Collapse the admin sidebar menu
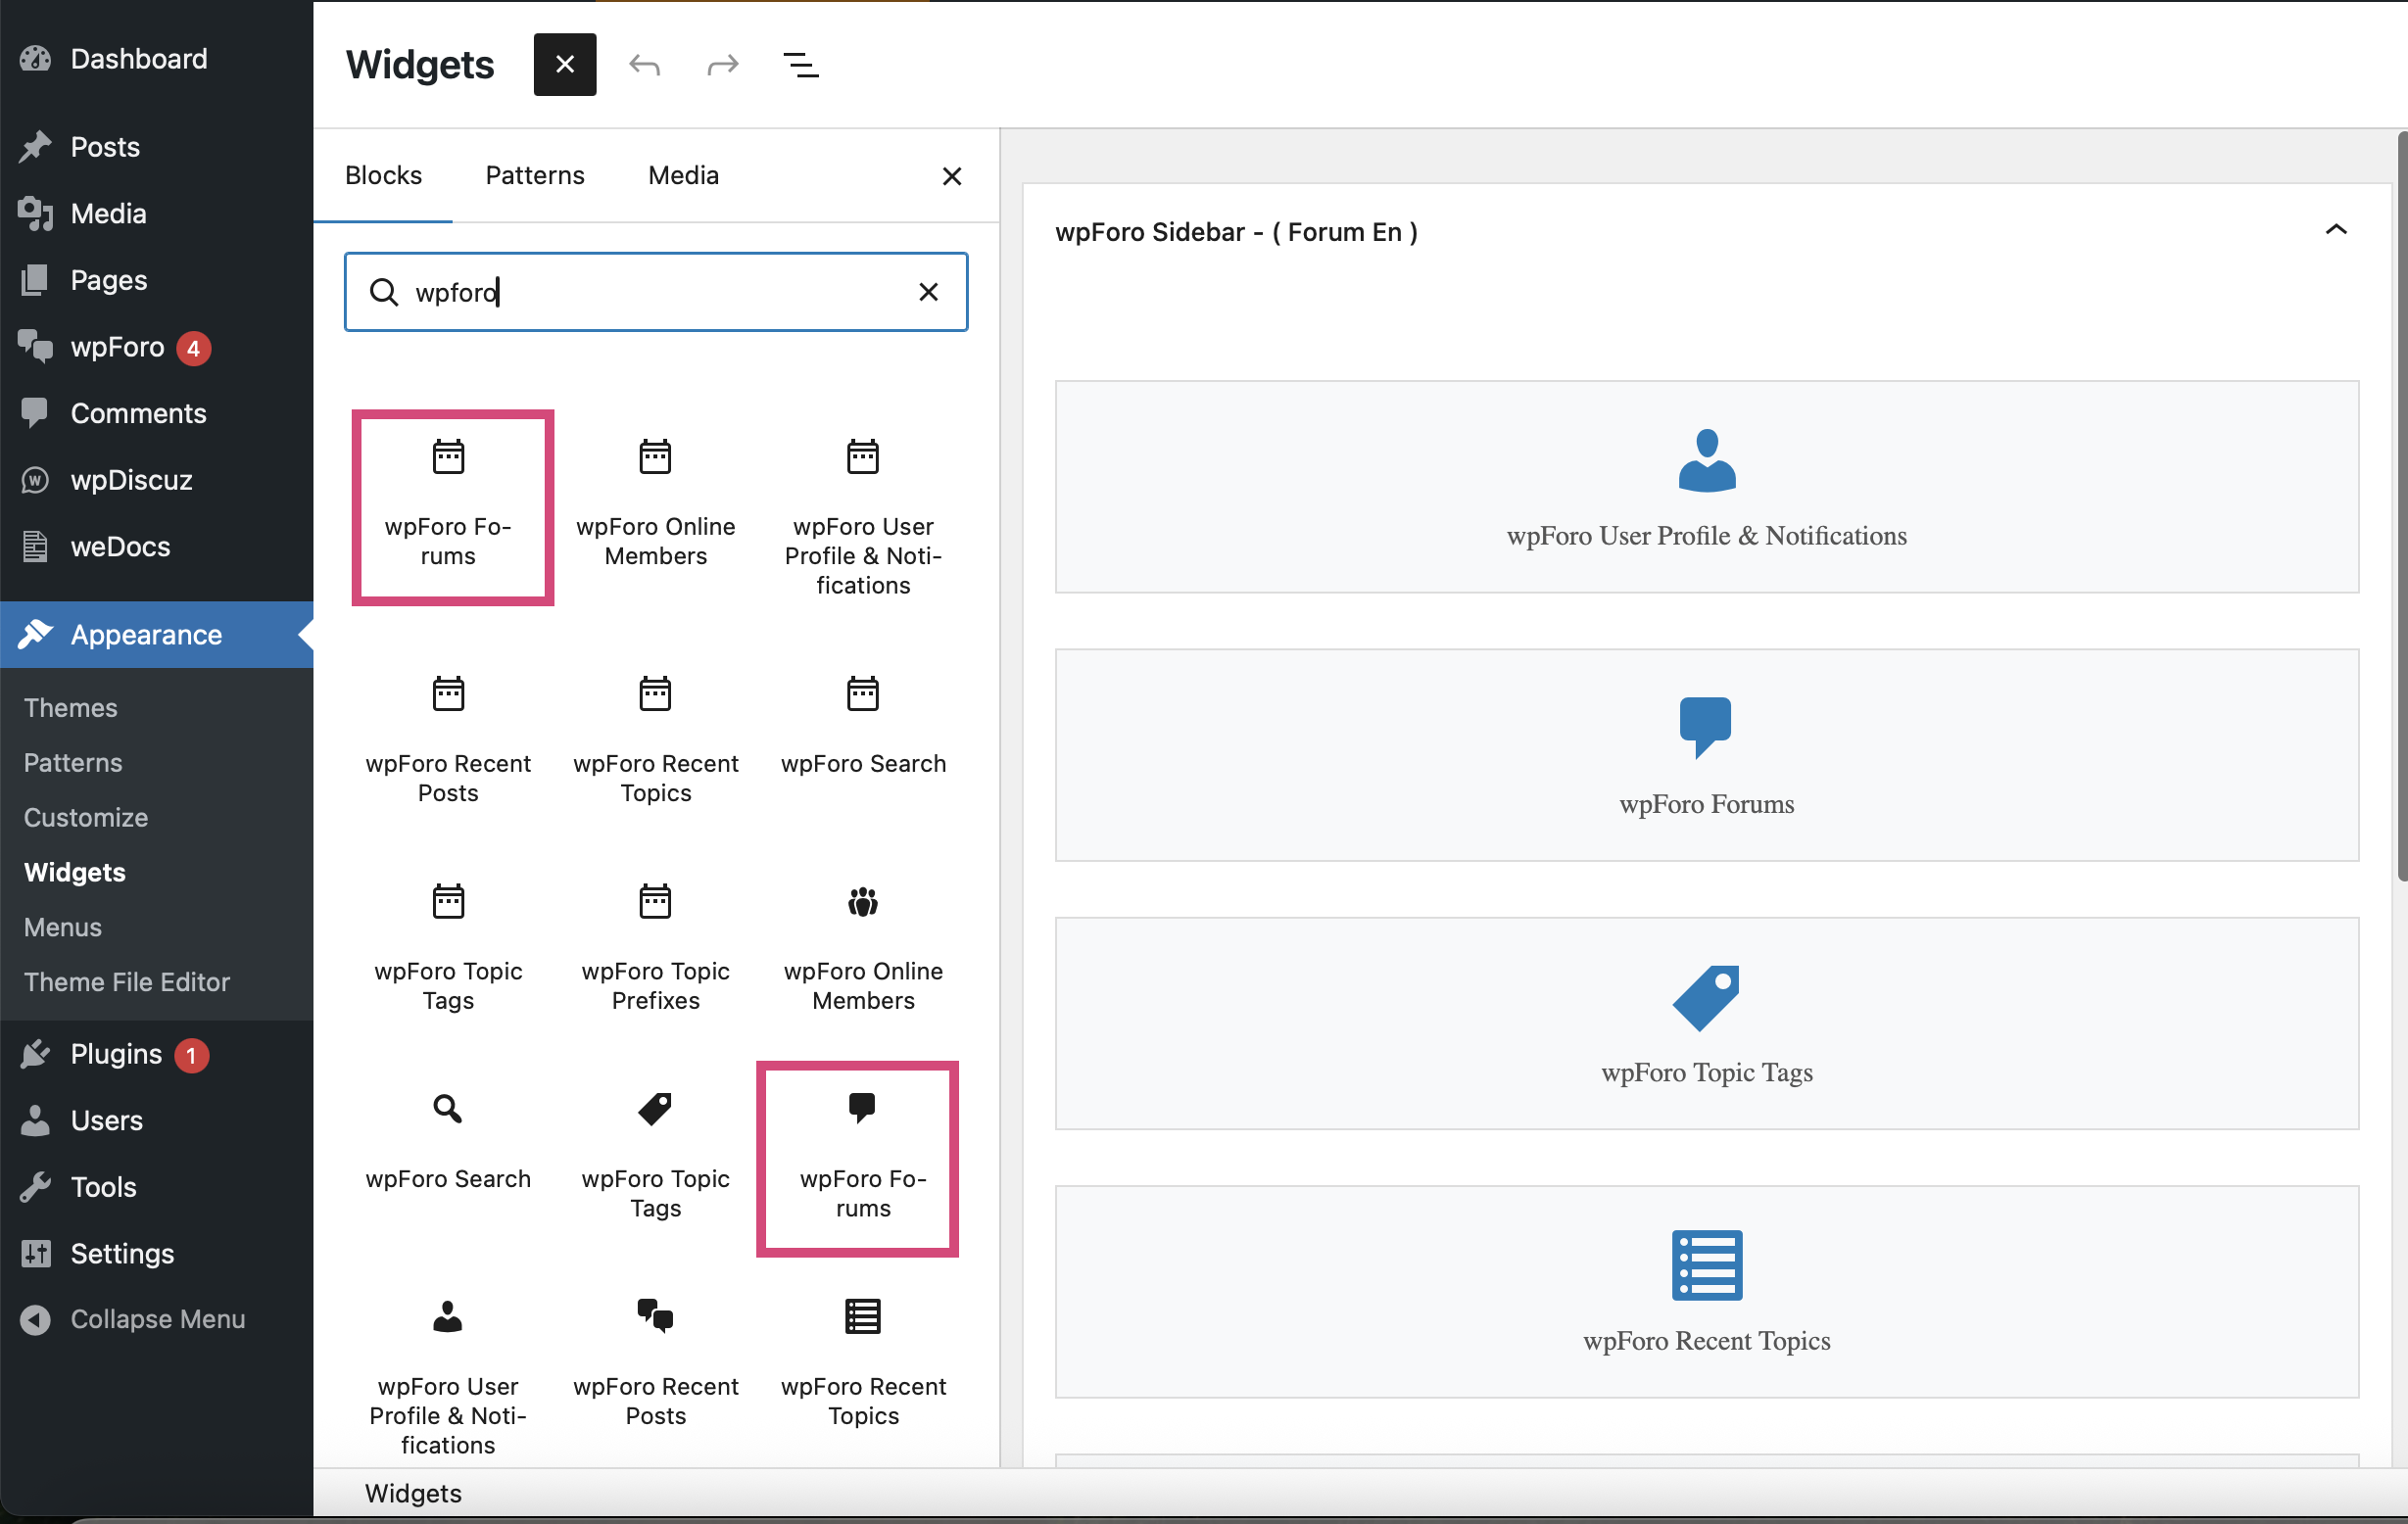Viewport: 2408px width, 1524px height. (157, 1319)
